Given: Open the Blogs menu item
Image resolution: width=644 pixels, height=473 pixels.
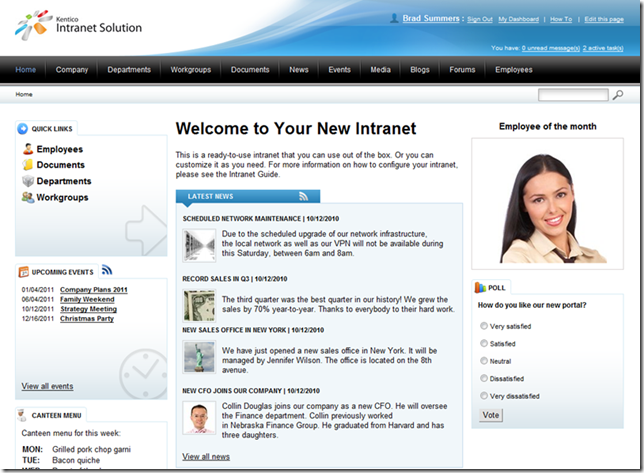Looking at the screenshot, I should pyautogui.click(x=420, y=69).
